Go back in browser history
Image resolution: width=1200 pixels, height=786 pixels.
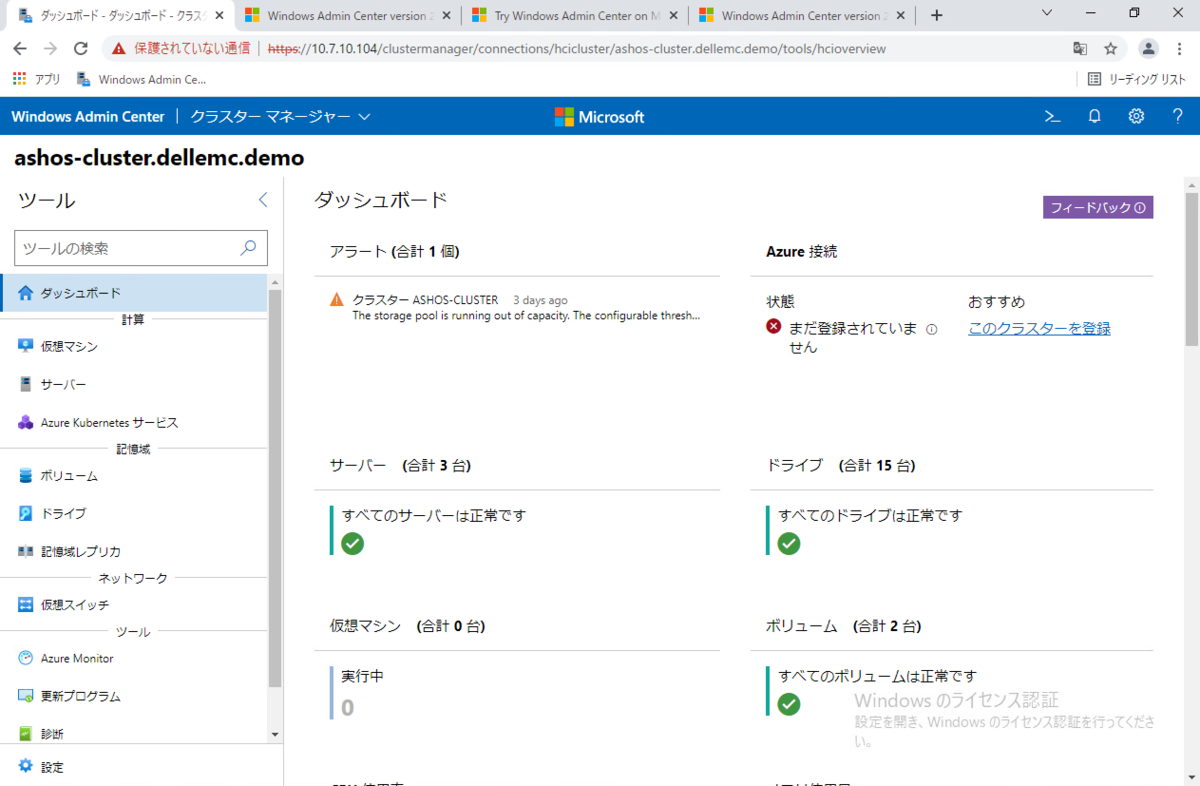pyautogui.click(x=20, y=48)
